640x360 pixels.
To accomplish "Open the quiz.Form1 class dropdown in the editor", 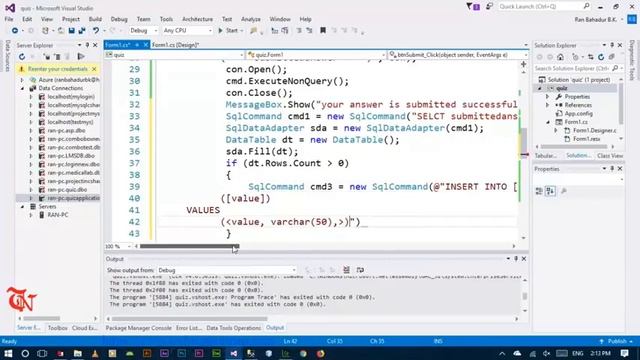I will (316, 55).
